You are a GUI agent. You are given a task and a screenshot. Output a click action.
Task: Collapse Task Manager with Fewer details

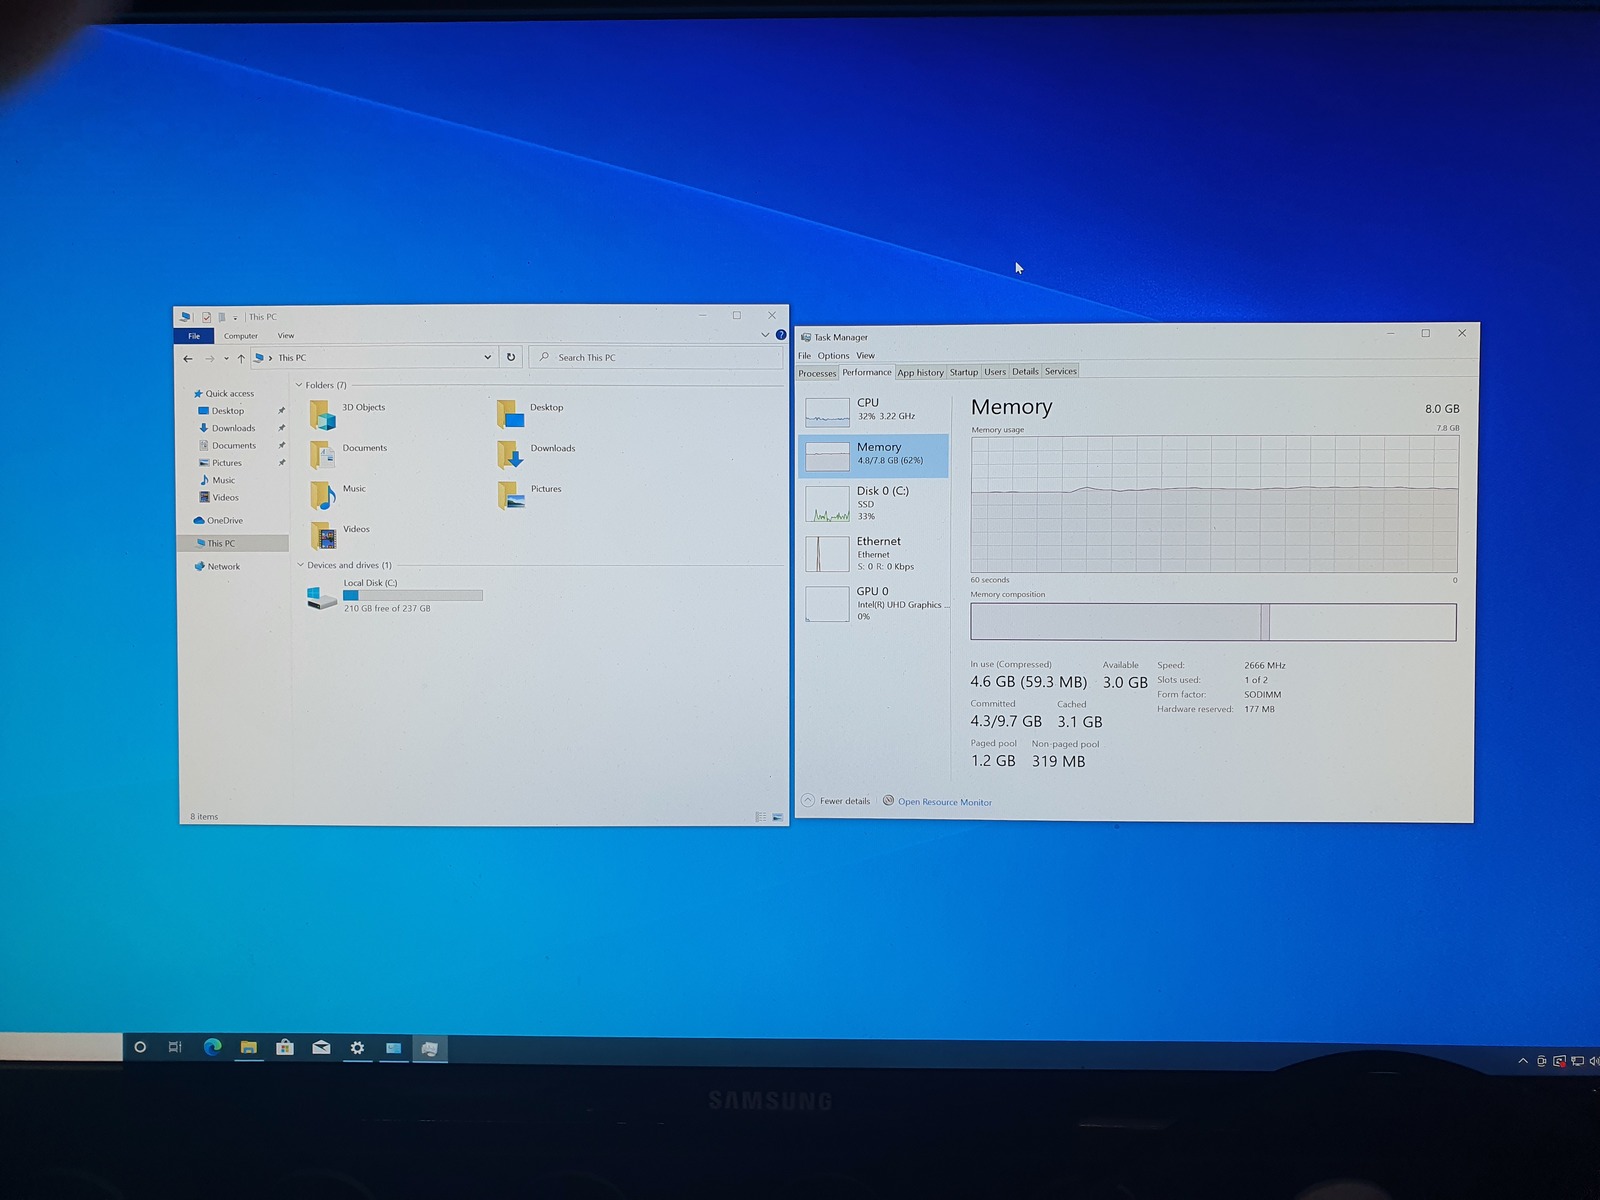click(836, 801)
